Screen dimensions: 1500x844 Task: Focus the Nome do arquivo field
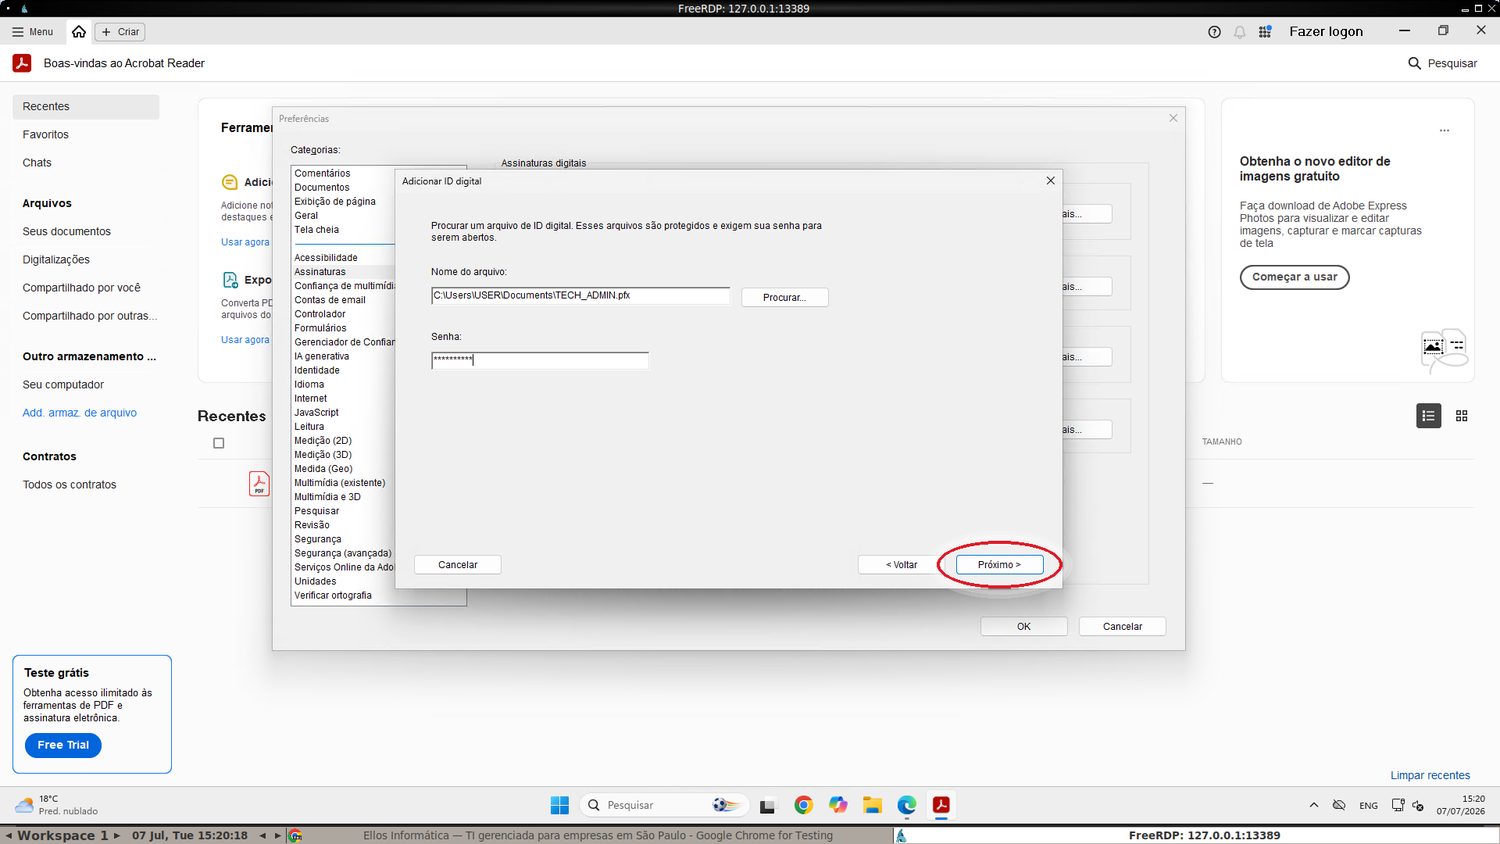pyautogui.click(x=581, y=296)
